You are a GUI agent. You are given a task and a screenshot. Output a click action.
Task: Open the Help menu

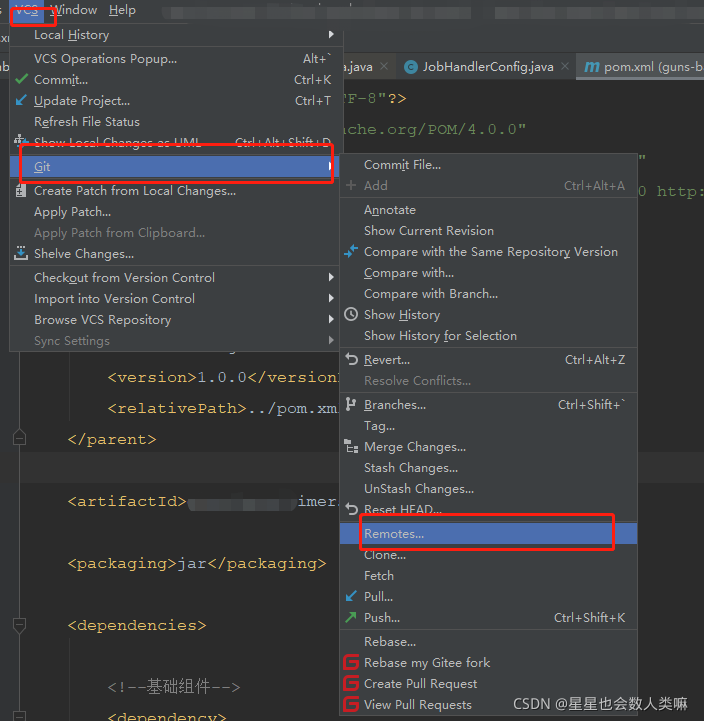click(x=122, y=10)
